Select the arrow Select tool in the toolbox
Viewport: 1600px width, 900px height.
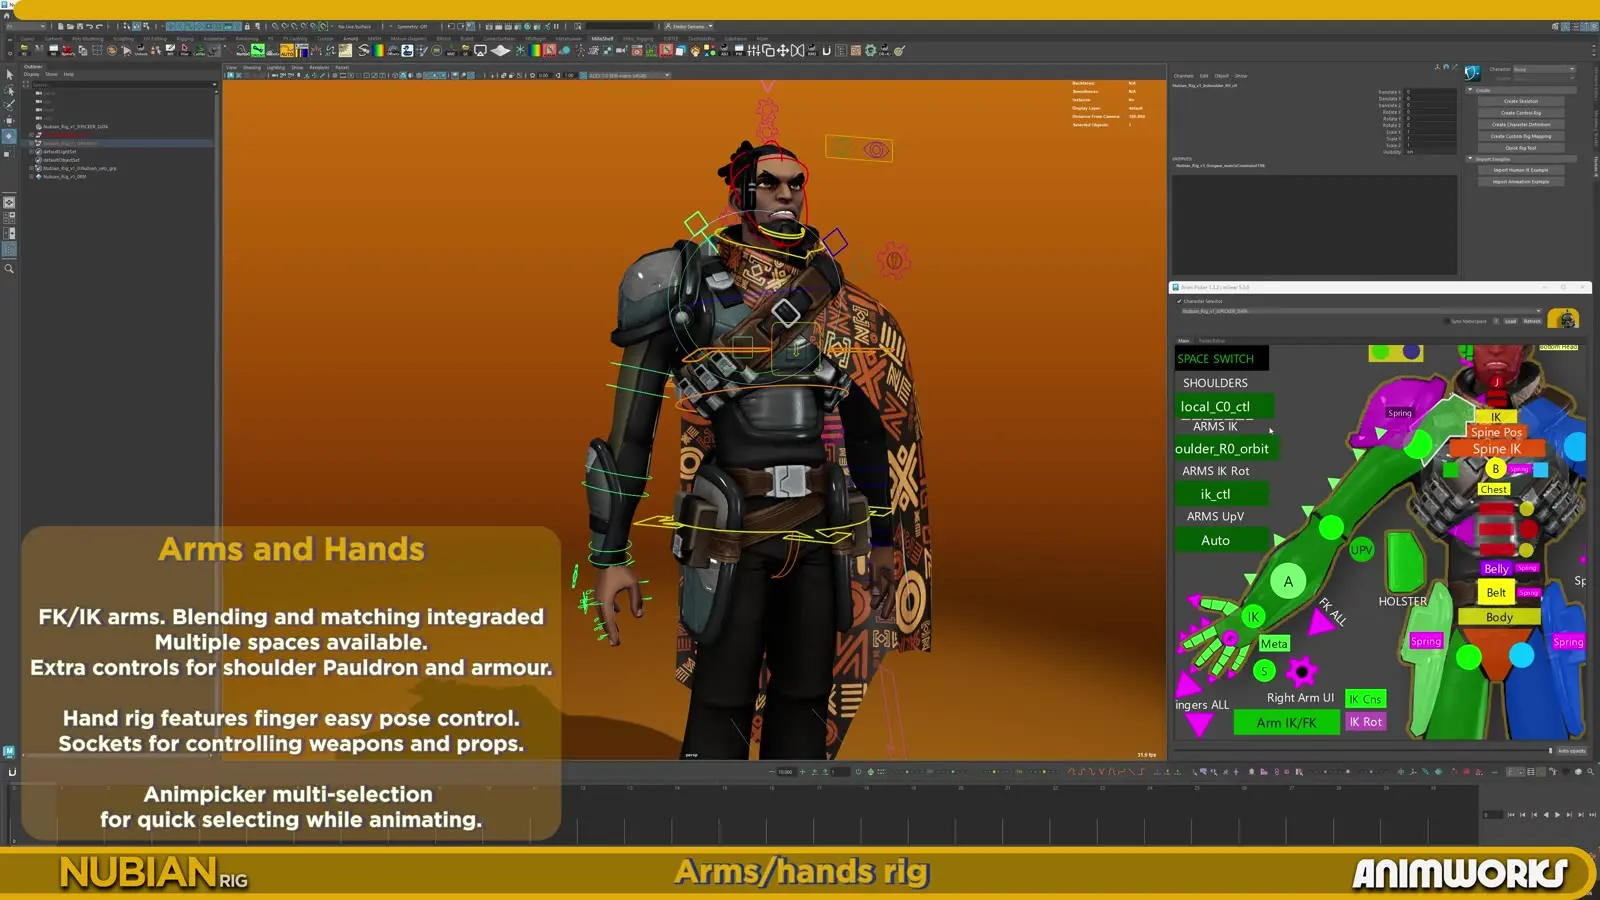pos(9,75)
